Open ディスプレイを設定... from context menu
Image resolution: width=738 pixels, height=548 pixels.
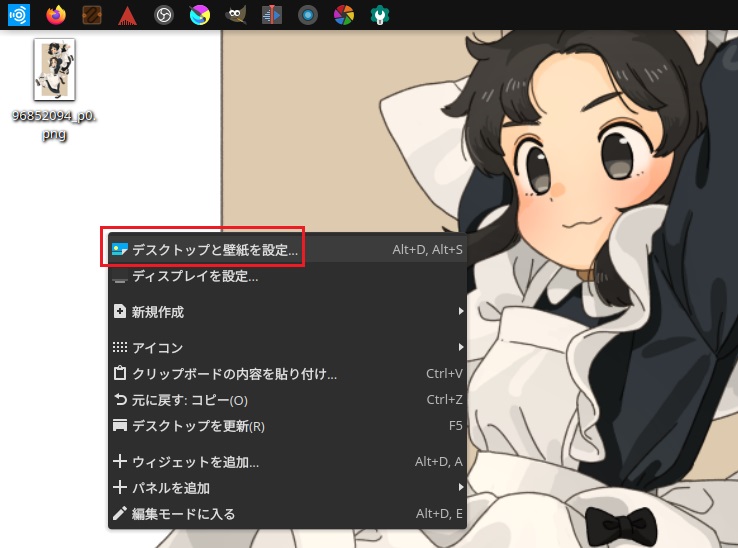click(288, 276)
